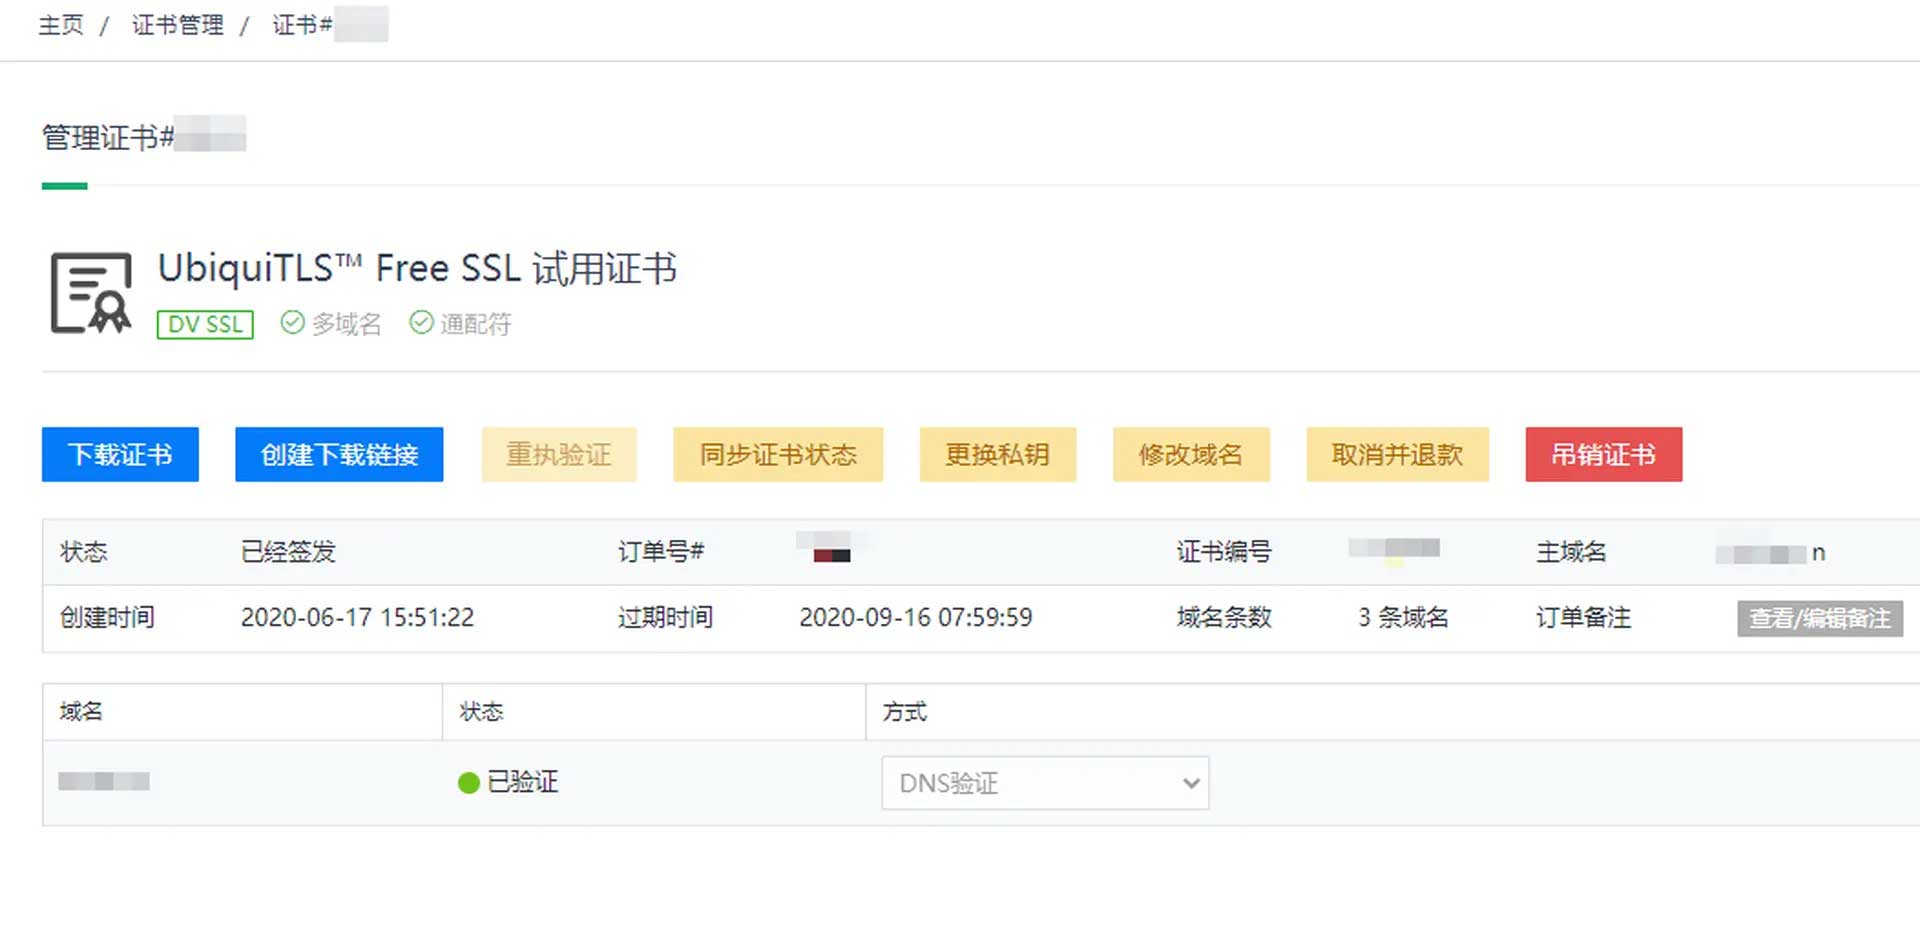Click 订单备注 label
1920x940 pixels.
[1583, 618]
